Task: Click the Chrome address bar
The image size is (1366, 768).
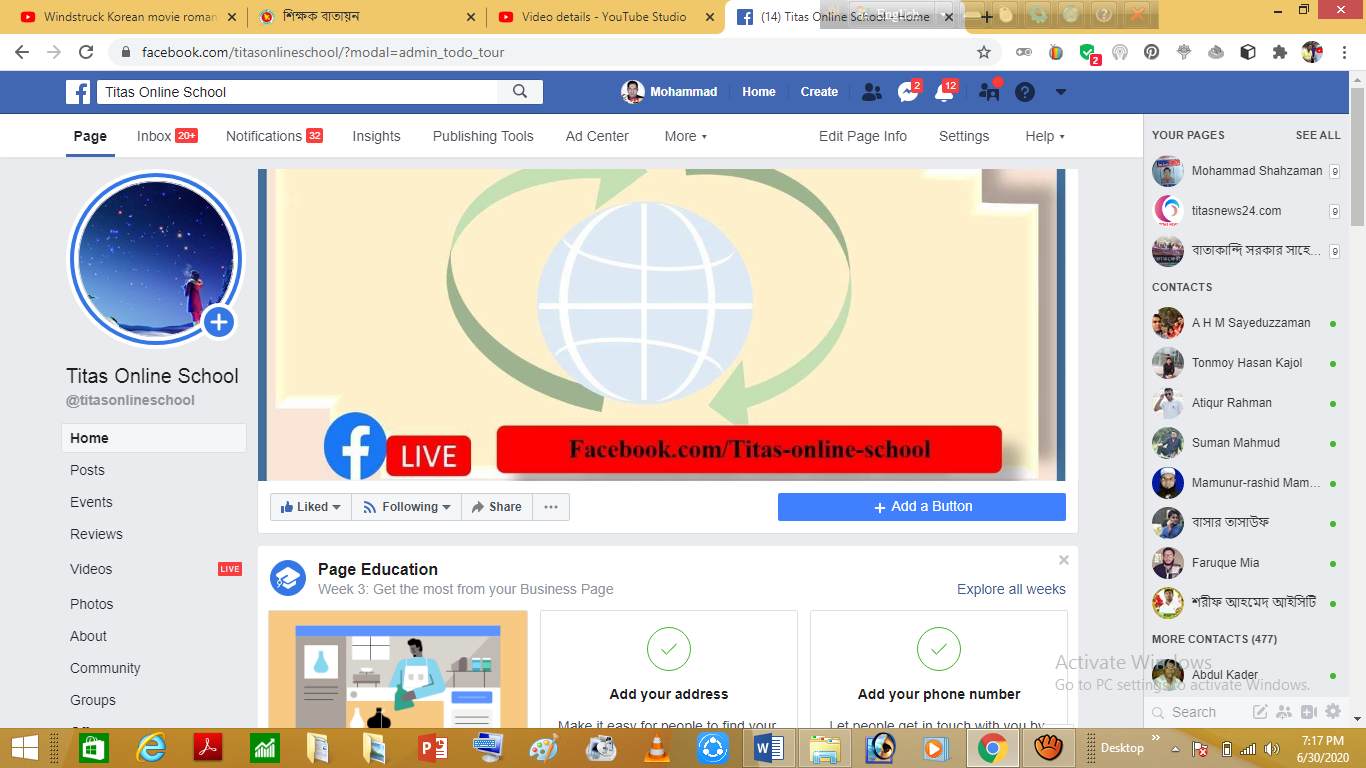Action: (556, 52)
